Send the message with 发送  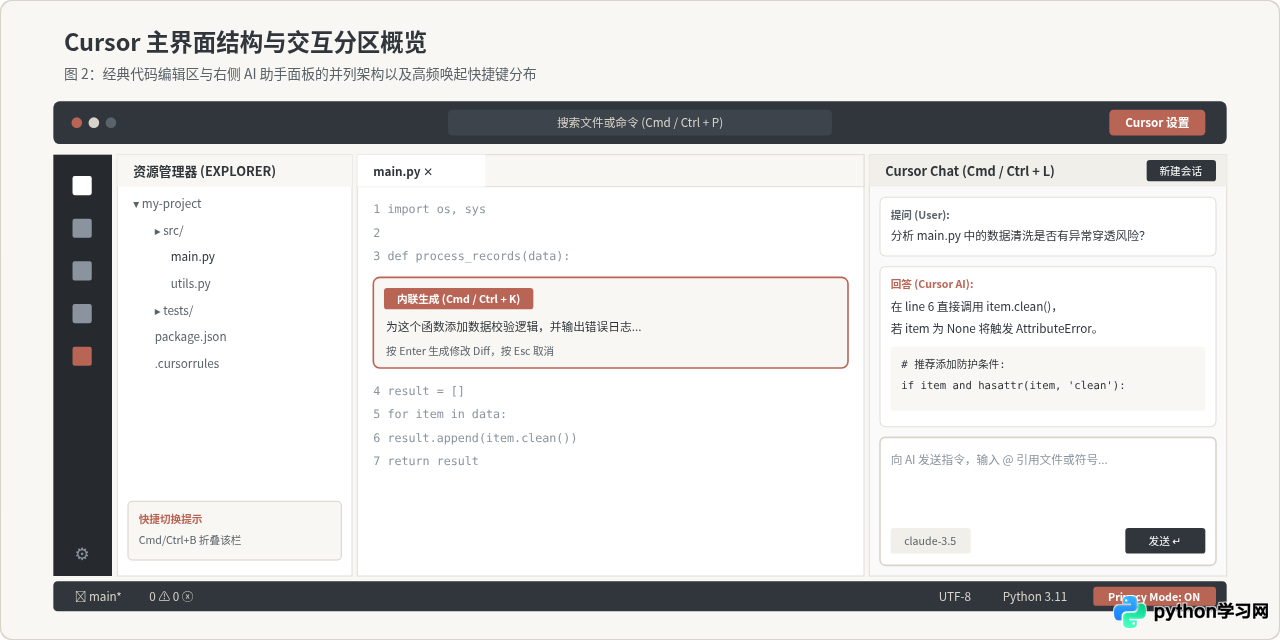1165,541
